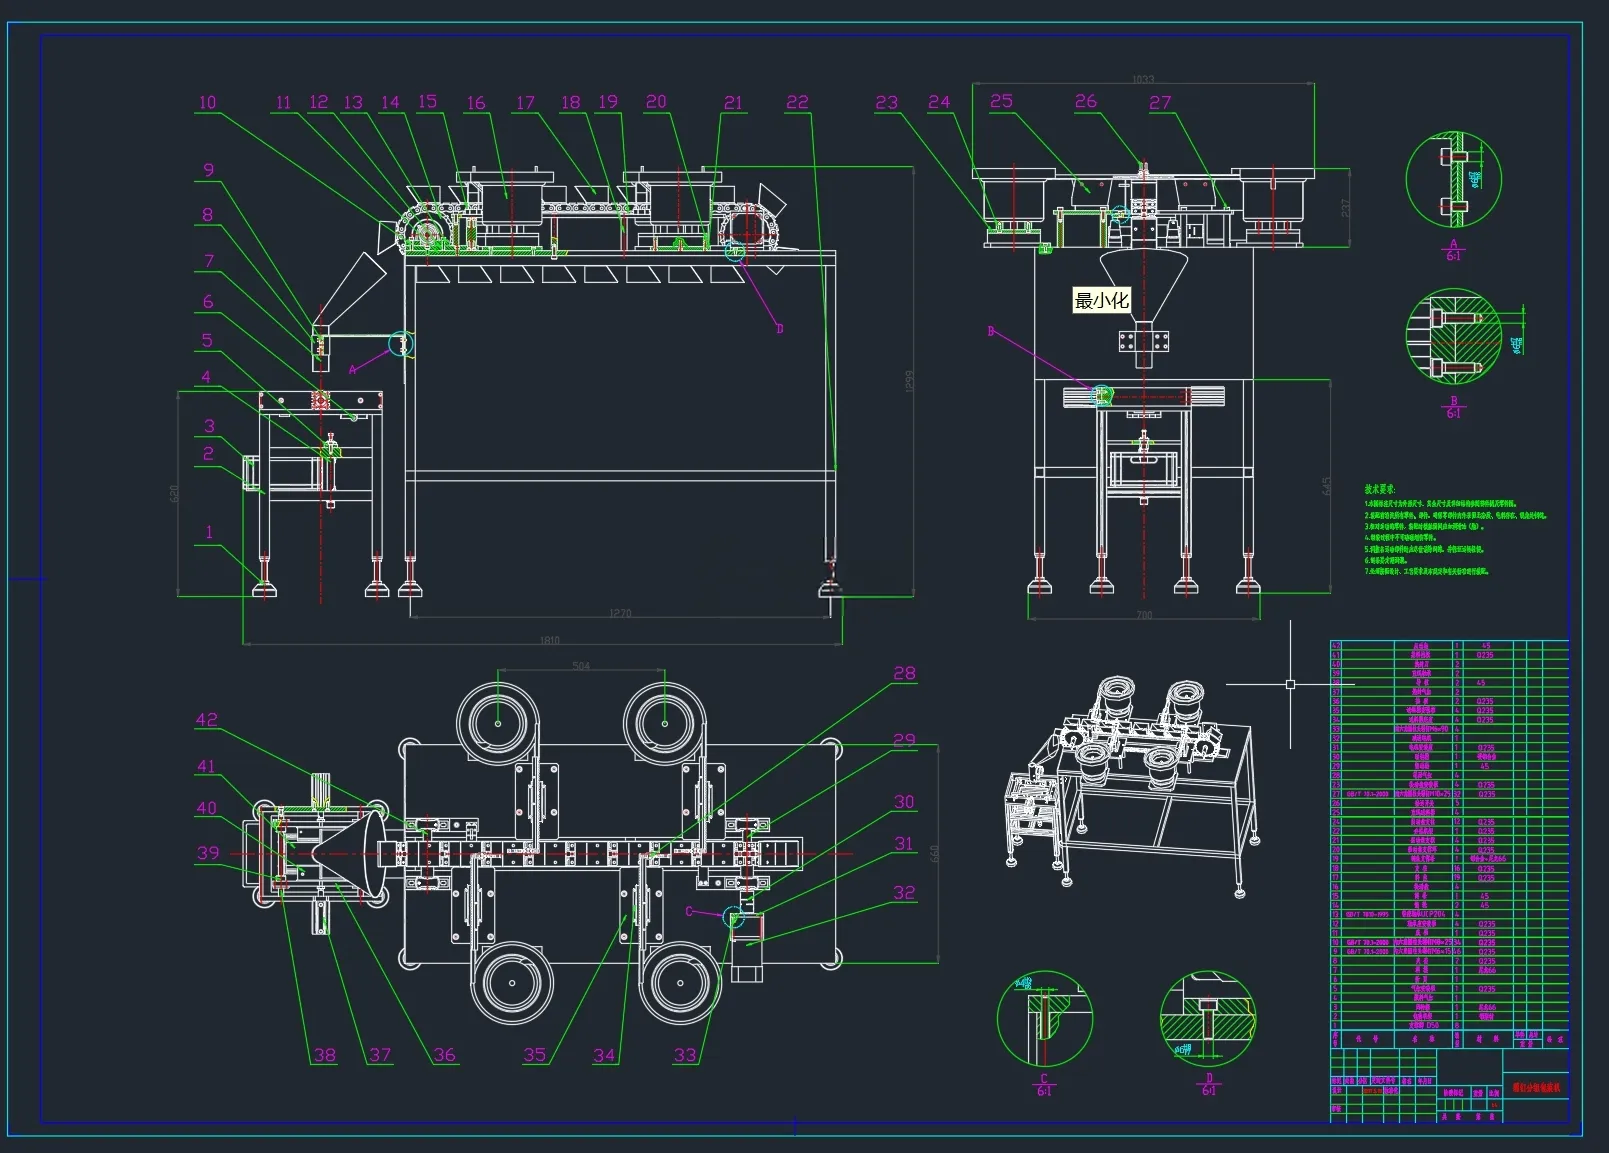Pick part balloon number 39

tap(208, 853)
